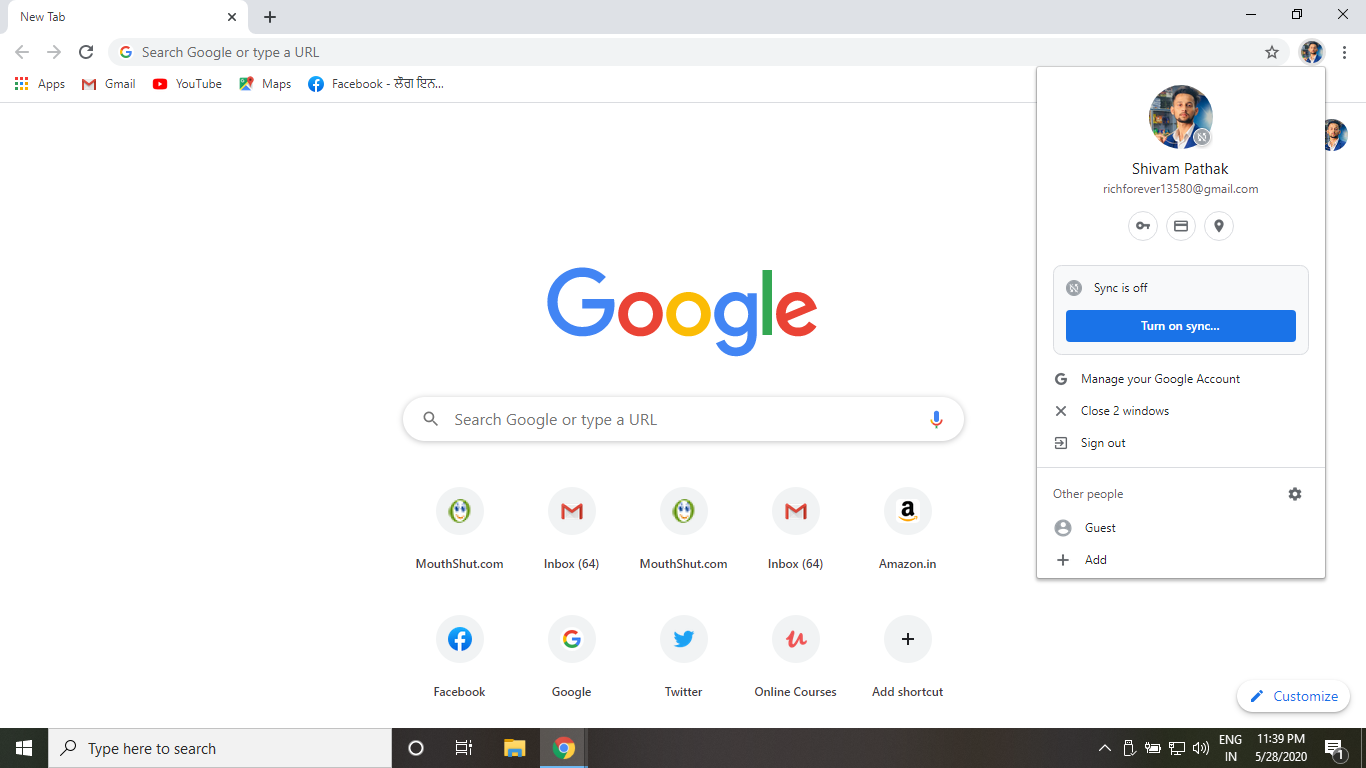The width and height of the screenshot is (1366, 768).
Task: Open volume speaker icon in tray
Action: (1201, 748)
